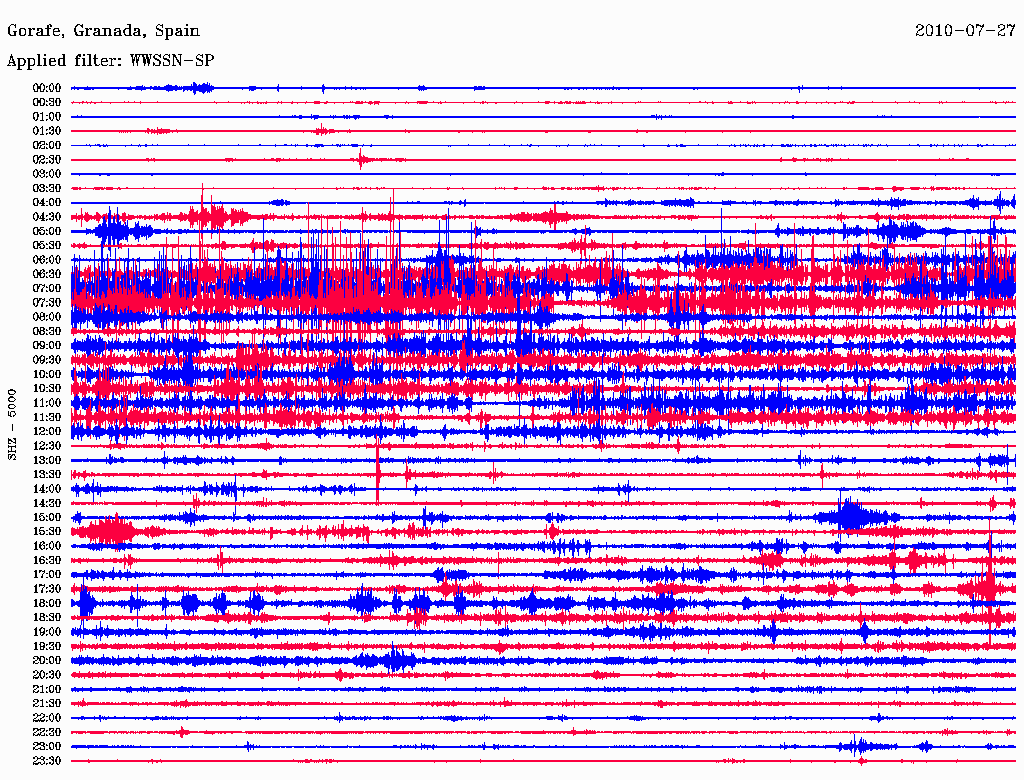Select the 05:00 time label

click(x=46, y=231)
